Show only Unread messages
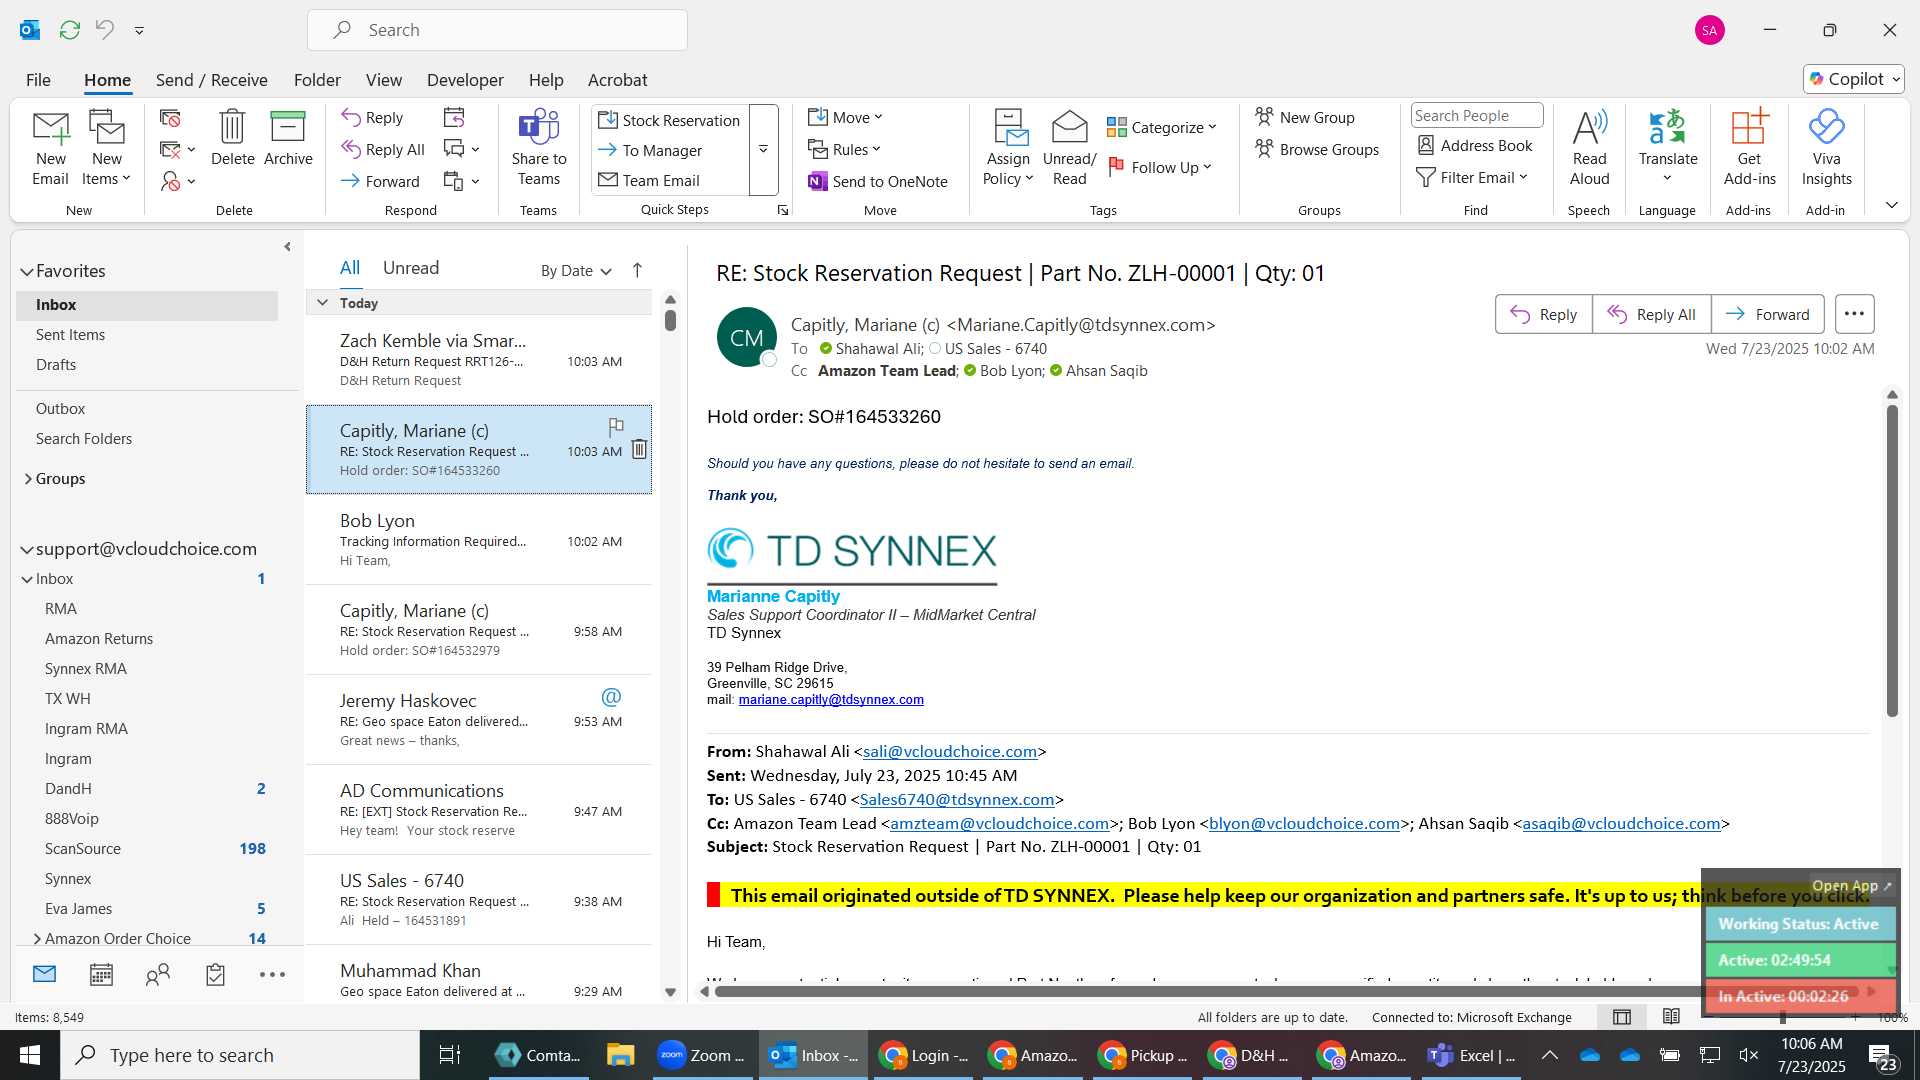Viewport: 1920px width, 1080px height. pyautogui.click(x=411, y=268)
